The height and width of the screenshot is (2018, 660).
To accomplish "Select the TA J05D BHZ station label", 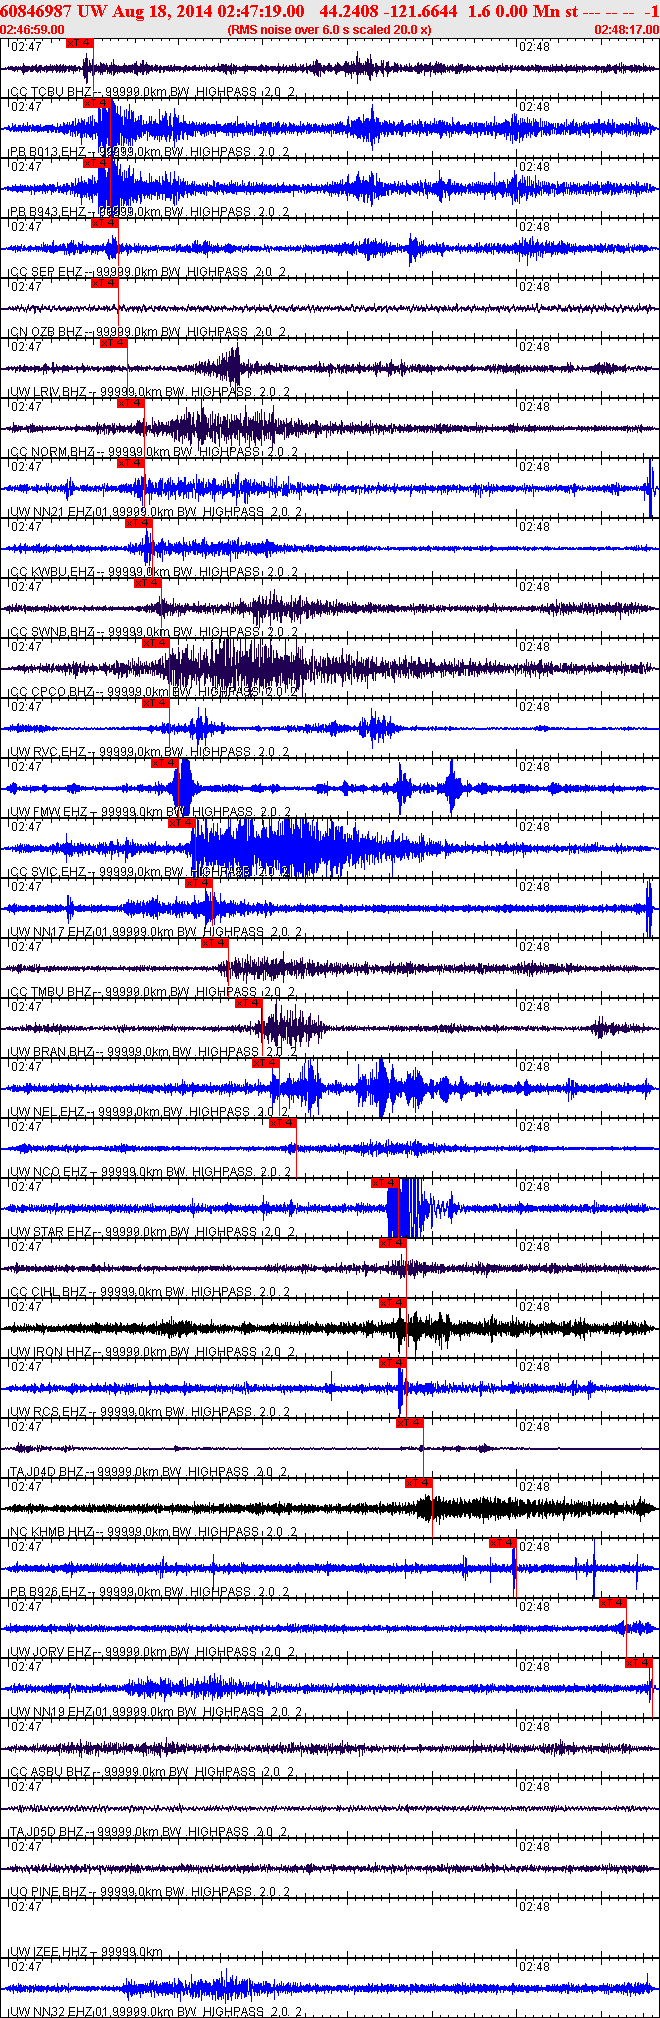I will (x=47, y=1832).
